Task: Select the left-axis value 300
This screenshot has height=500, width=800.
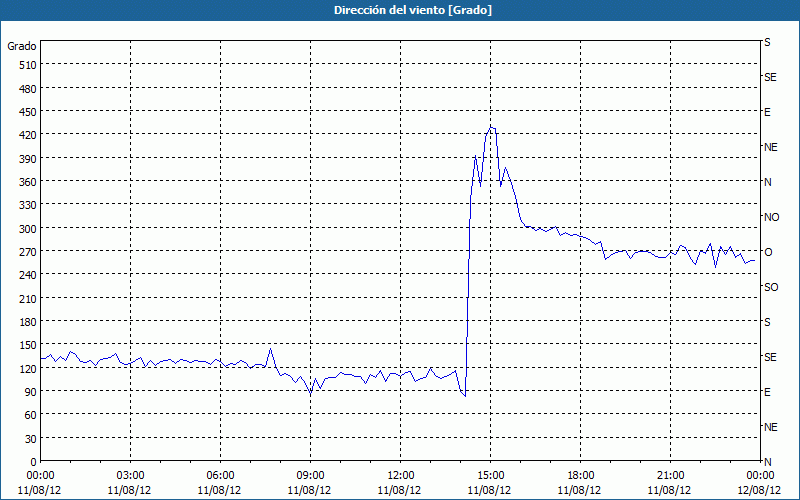Action: tap(28, 229)
